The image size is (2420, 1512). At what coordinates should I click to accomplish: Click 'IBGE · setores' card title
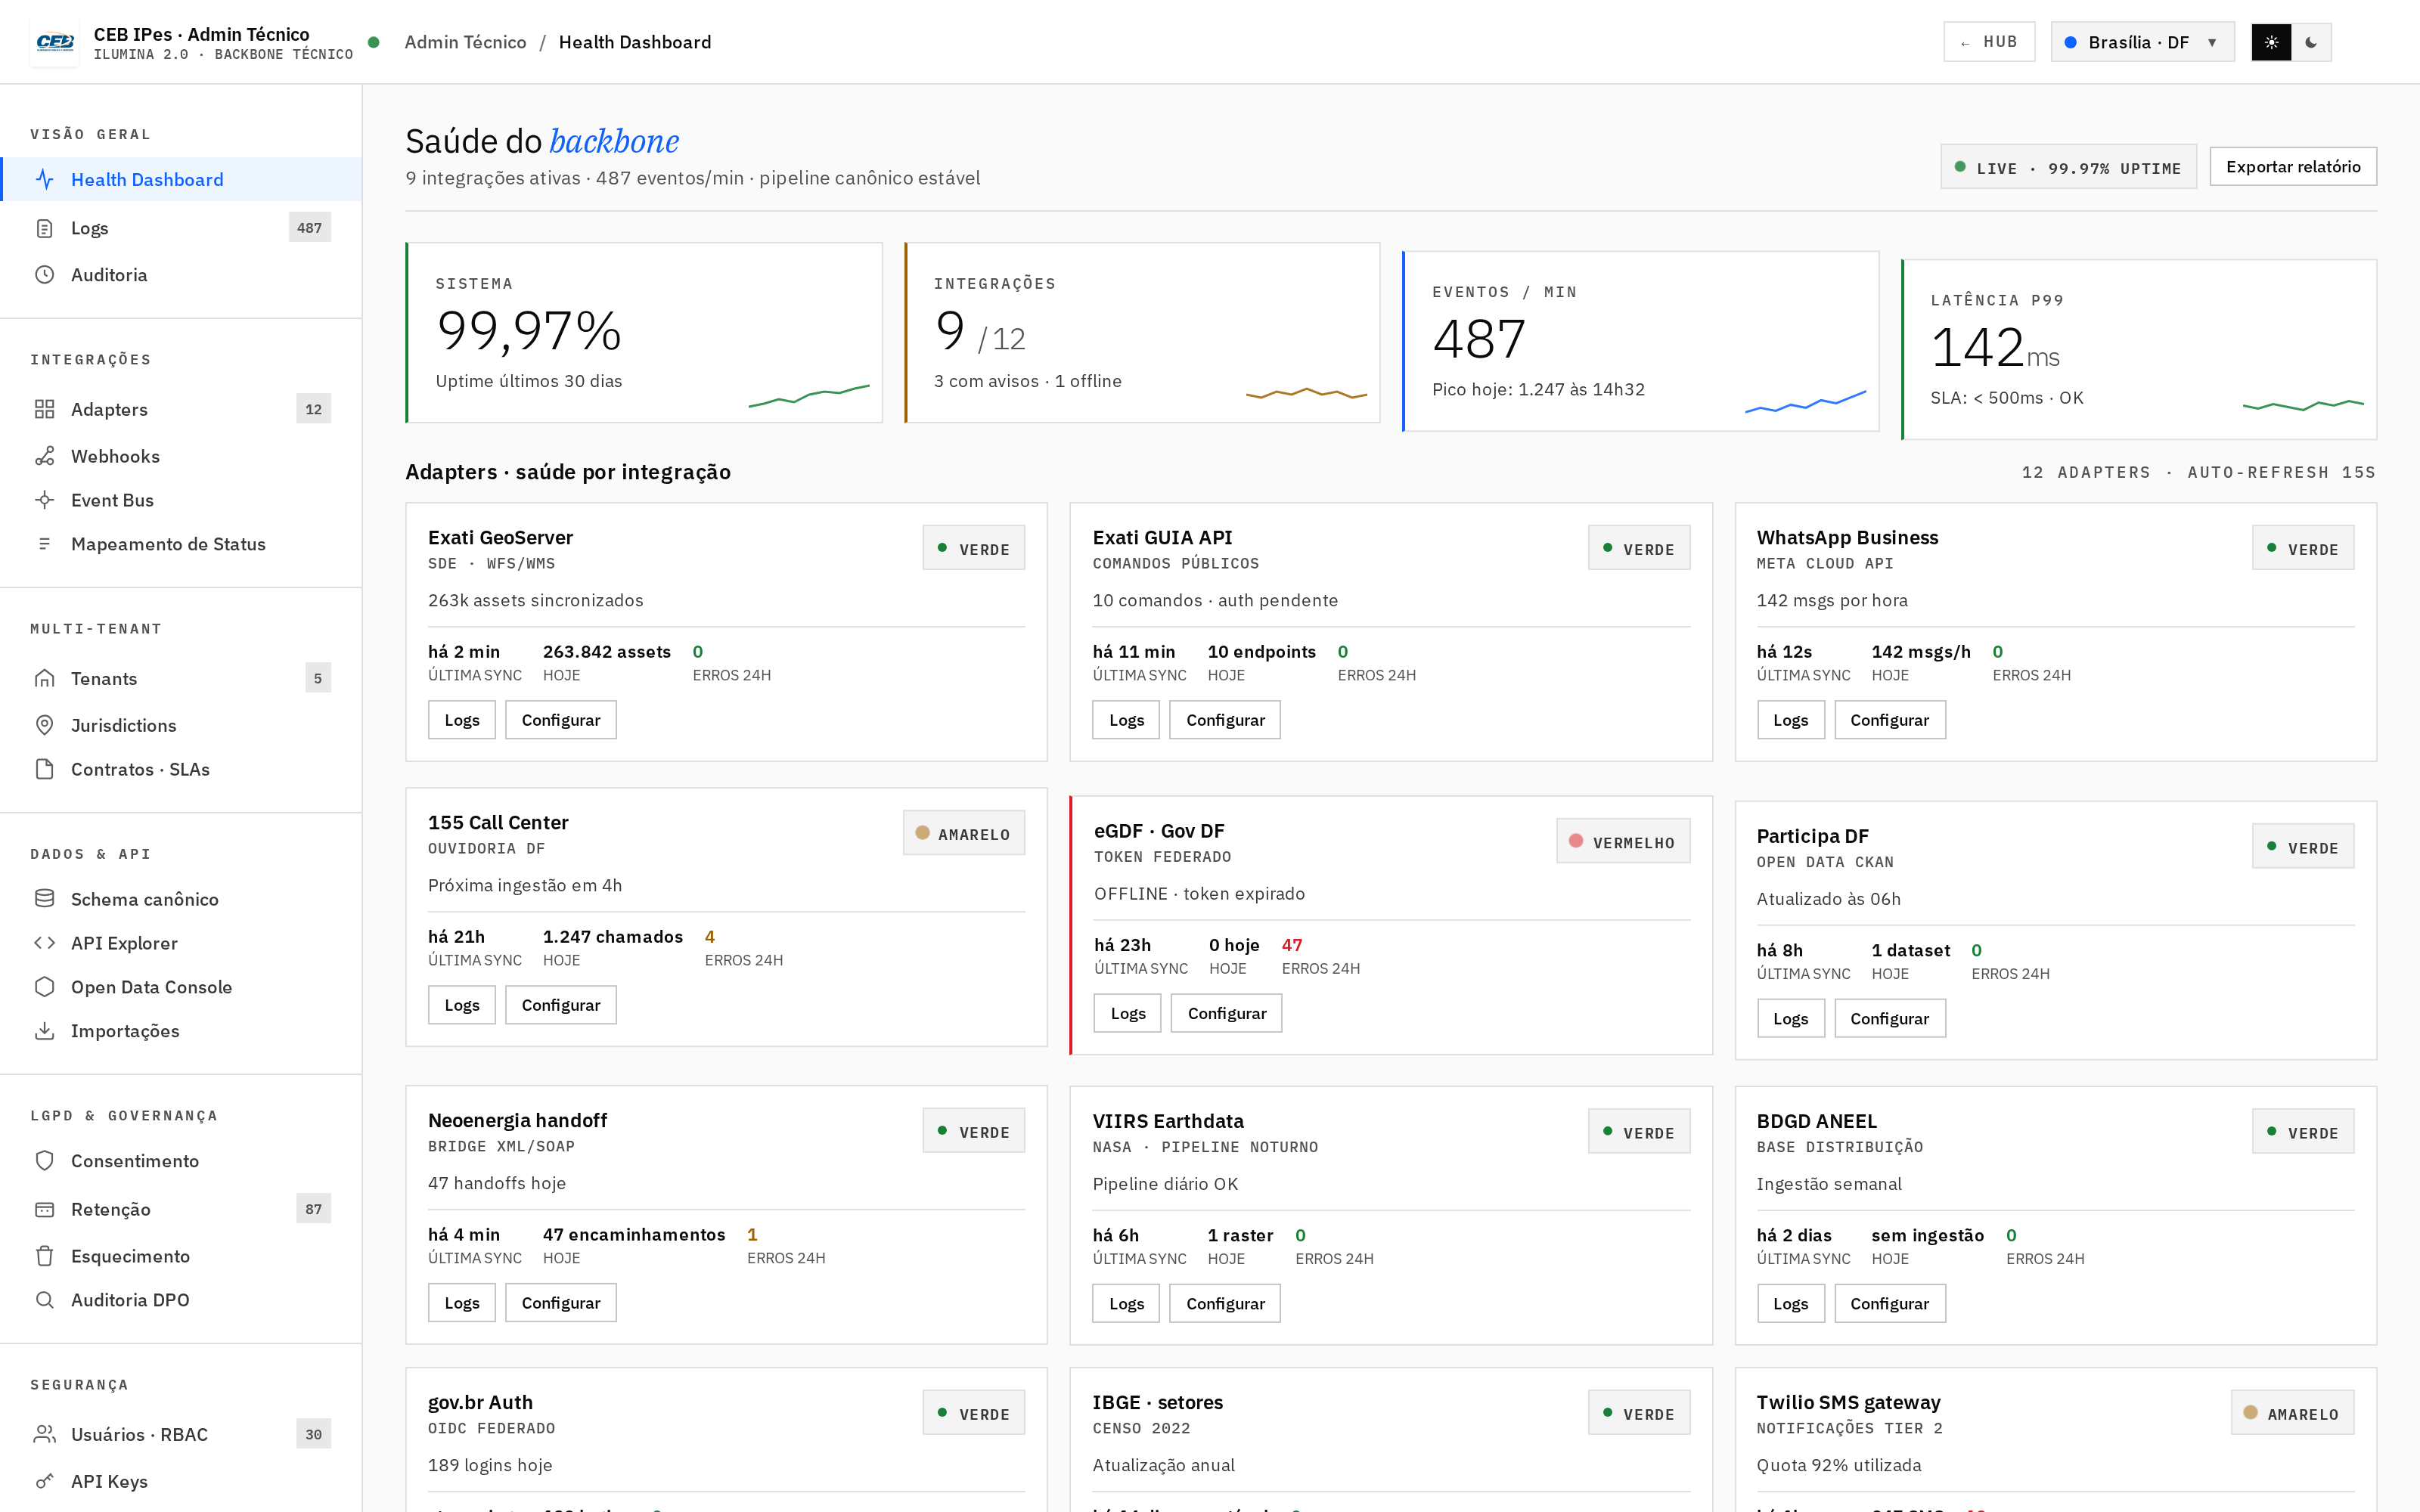pyautogui.click(x=1157, y=1402)
